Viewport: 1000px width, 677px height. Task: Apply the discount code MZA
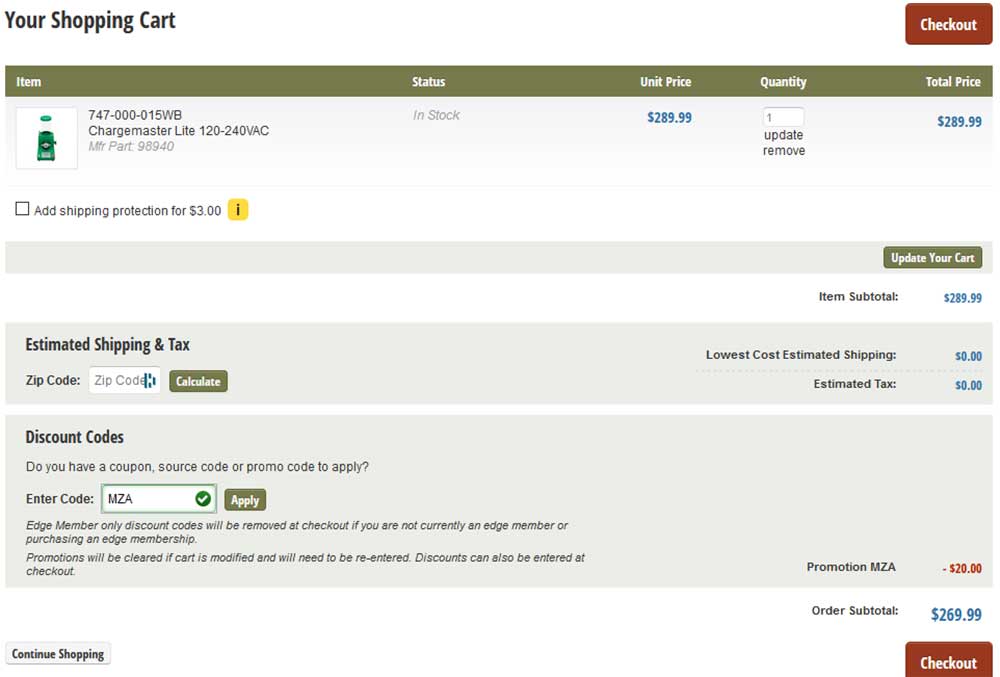pyautogui.click(x=245, y=500)
